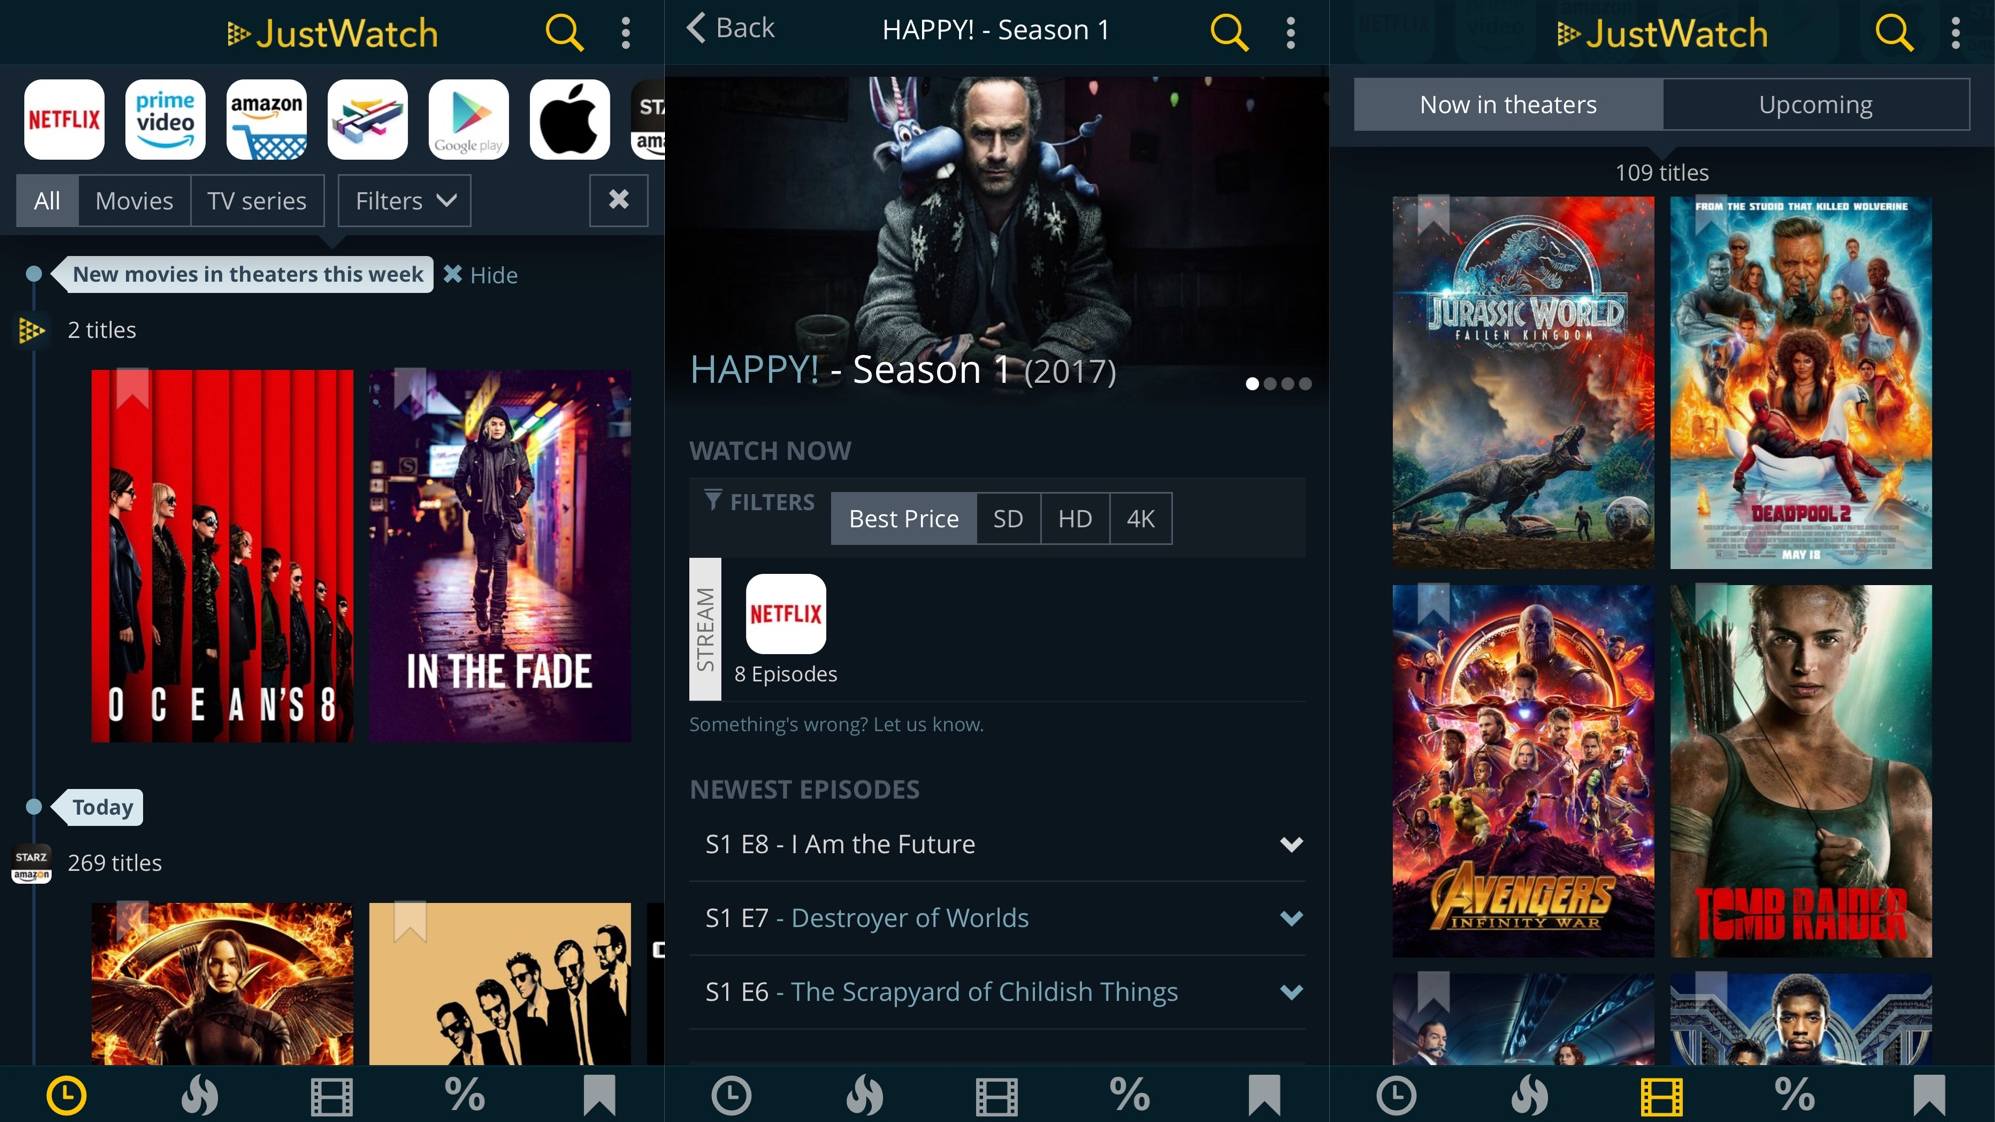This screenshot has width=1995, height=1122.
Task: Switch to the Upcoming tab
Action: [1815, 105]
